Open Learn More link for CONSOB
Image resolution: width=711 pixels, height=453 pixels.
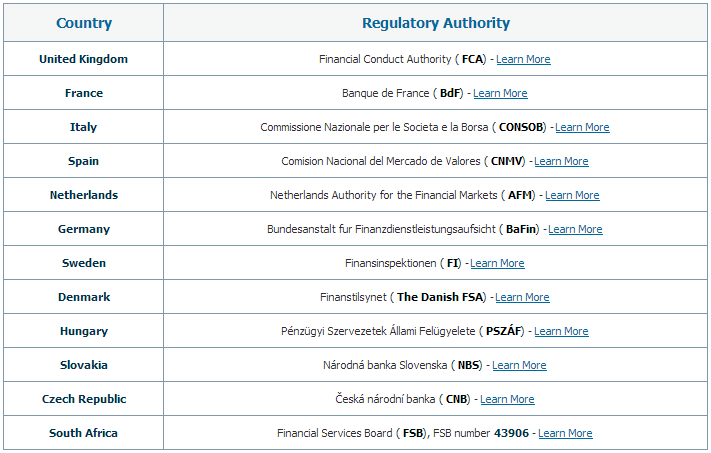tap(582, 127)
